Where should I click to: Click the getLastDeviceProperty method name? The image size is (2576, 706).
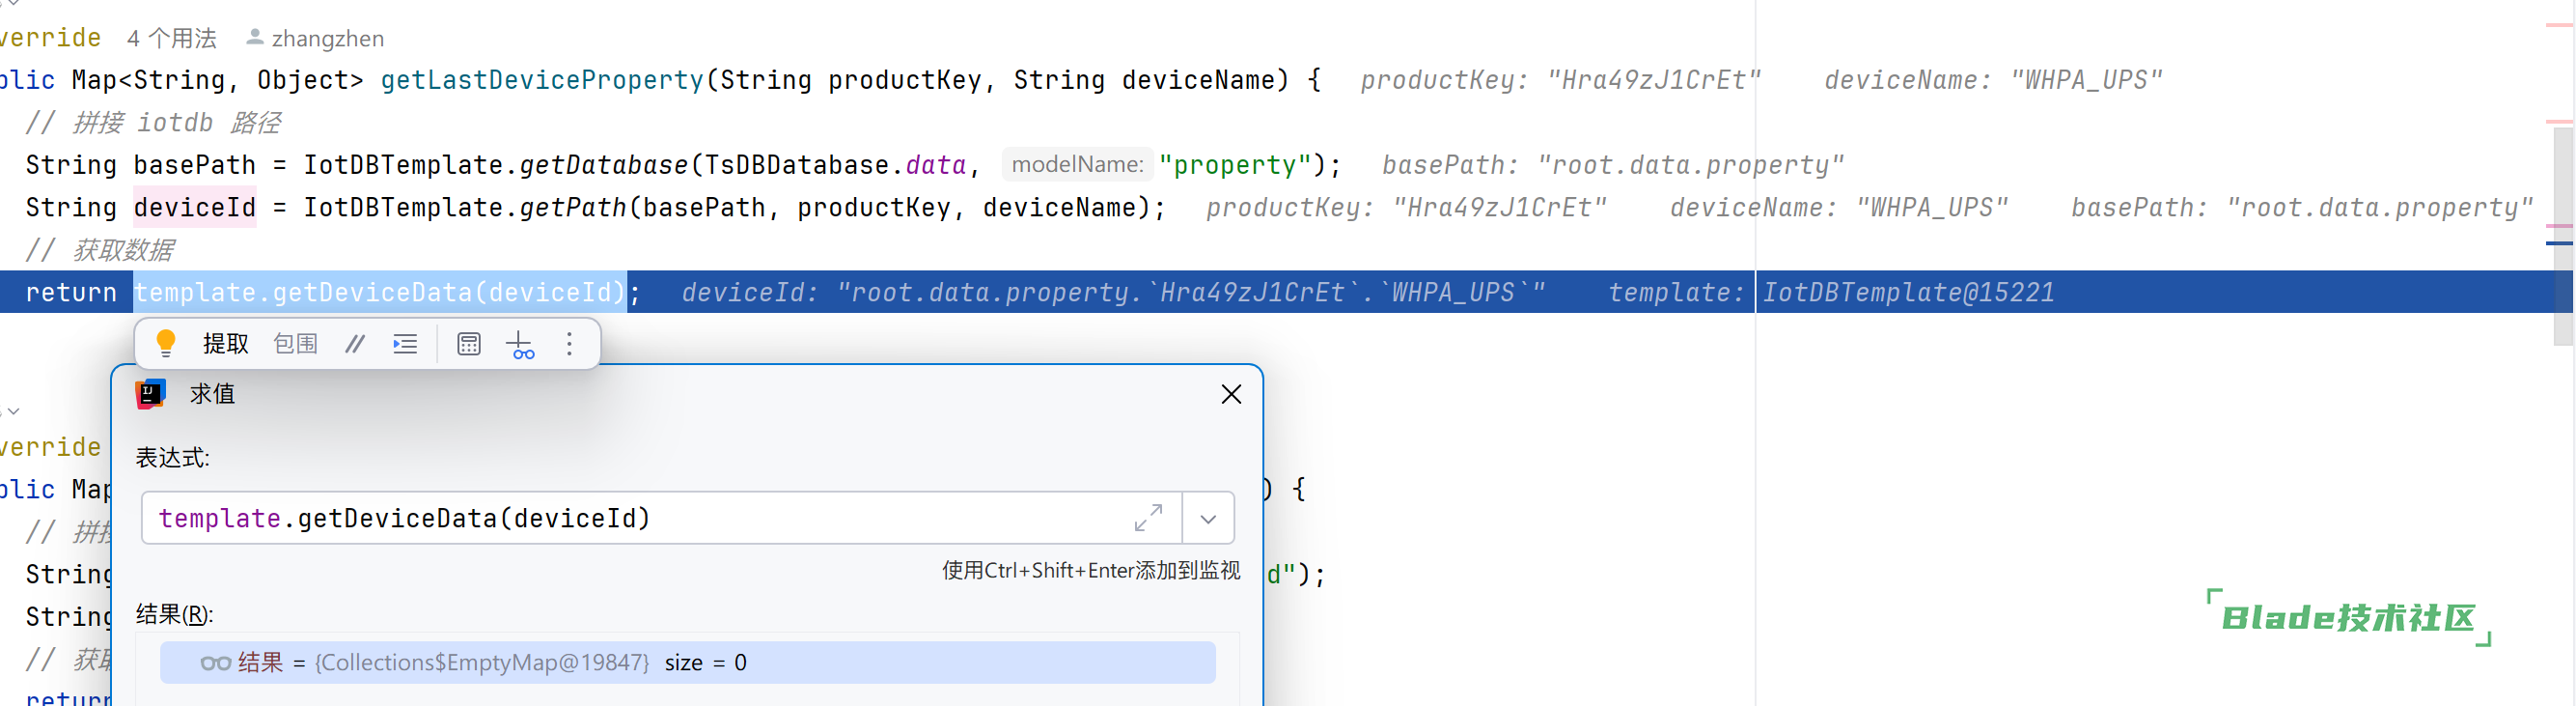coord(542,80)
